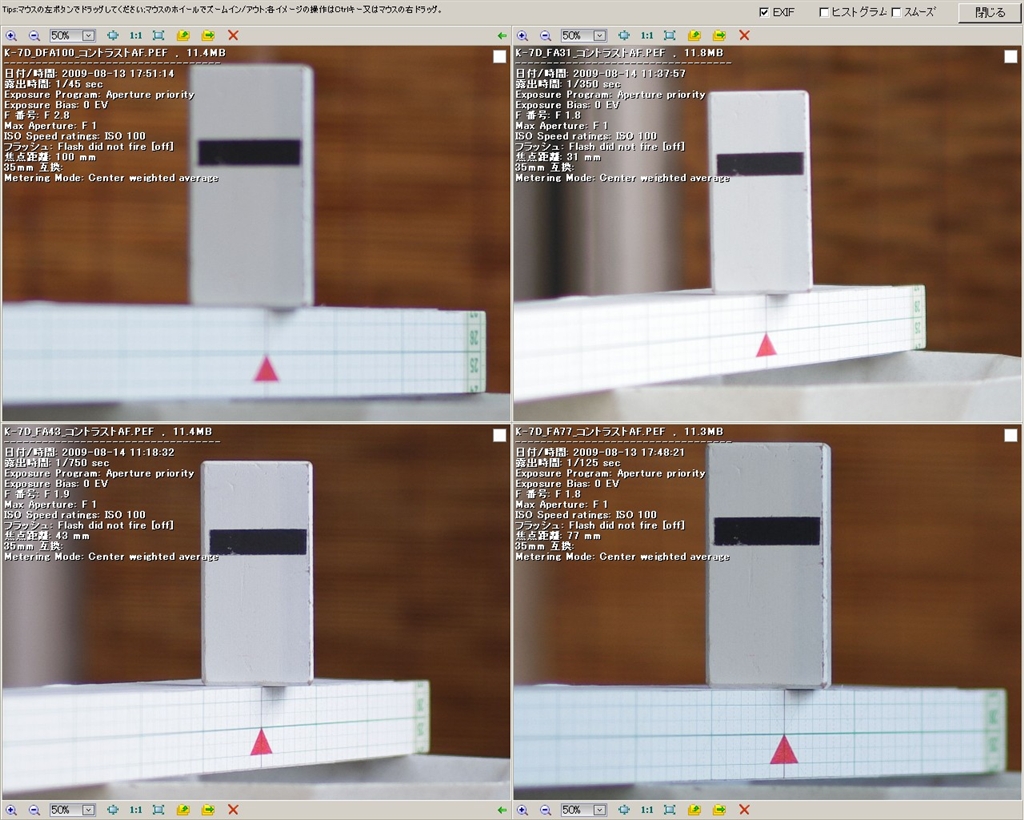Zoom in using toolbar above K-7D_DFA100 image

pos(11,36)
